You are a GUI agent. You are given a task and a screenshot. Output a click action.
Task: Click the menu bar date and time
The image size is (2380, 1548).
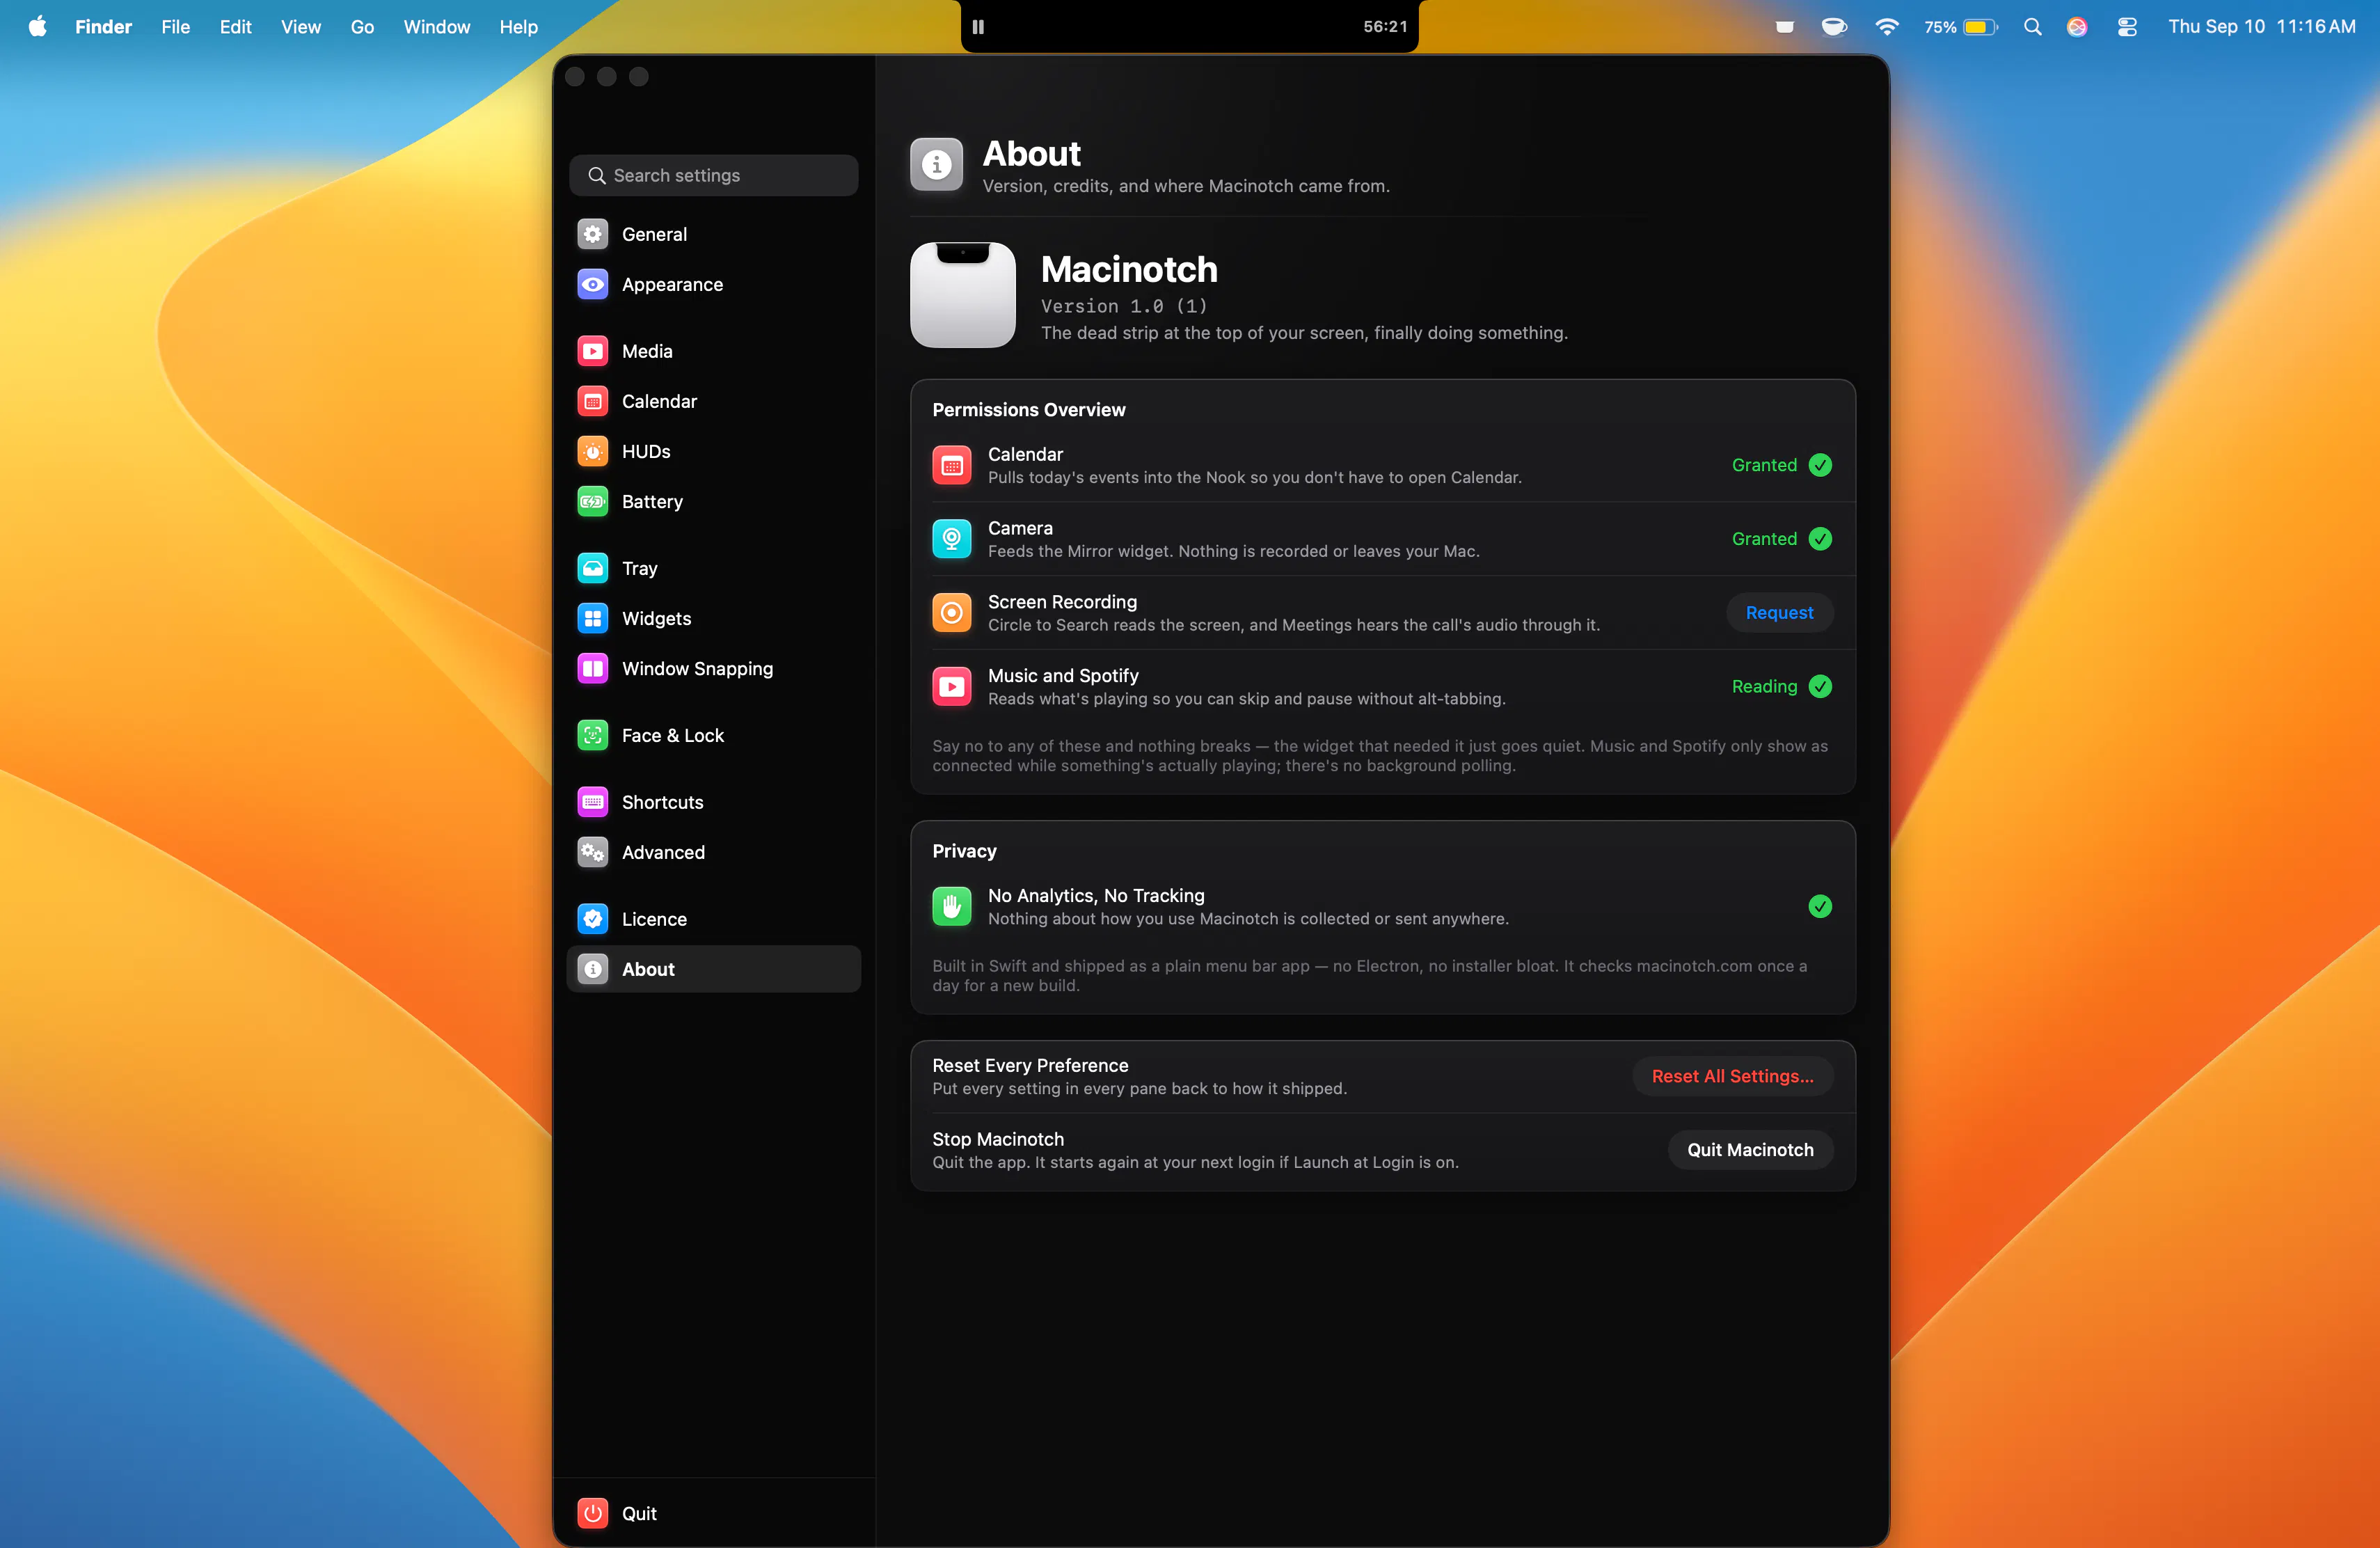click(2262, 27)
